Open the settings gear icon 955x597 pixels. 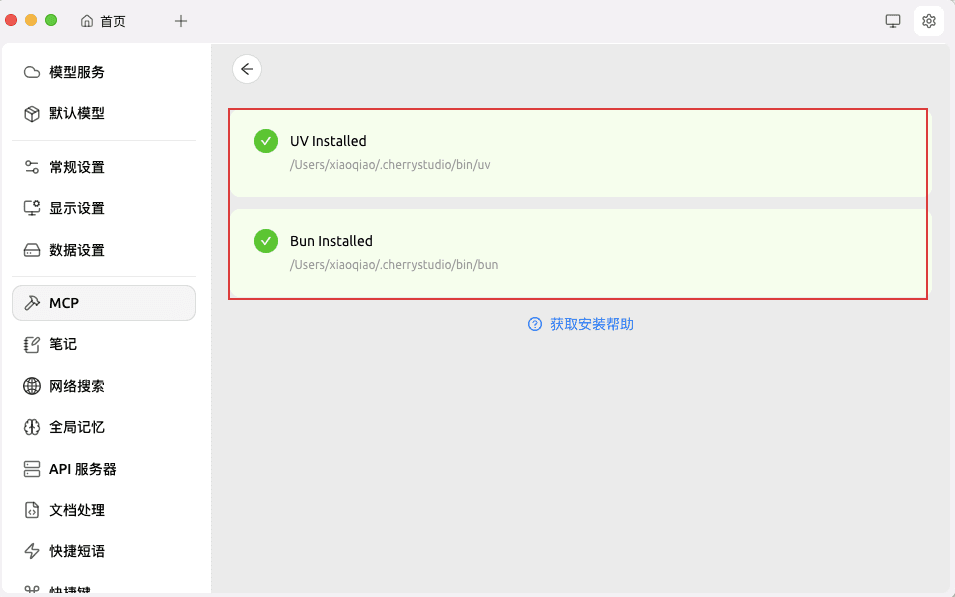coord(928,21)
